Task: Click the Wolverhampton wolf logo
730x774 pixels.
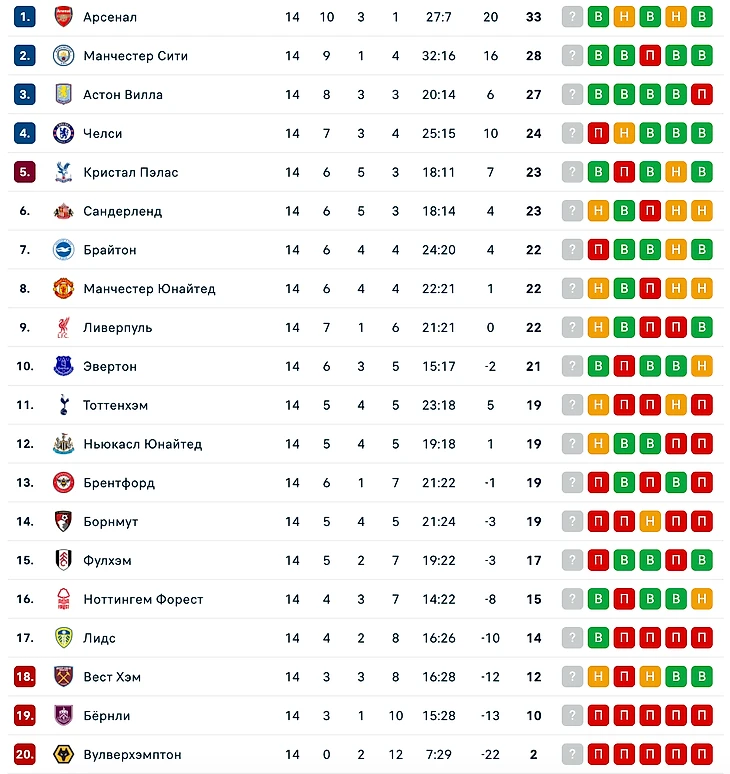Action: coord(63,754)
